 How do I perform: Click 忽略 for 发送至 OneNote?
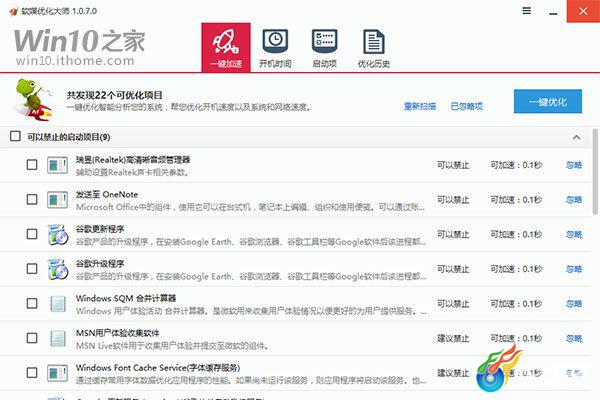coord(574,199)
